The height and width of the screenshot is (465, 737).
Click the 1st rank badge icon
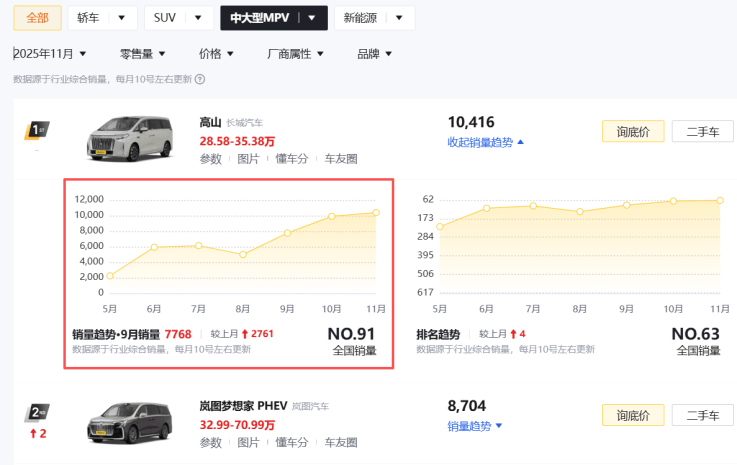click(37, 130)
